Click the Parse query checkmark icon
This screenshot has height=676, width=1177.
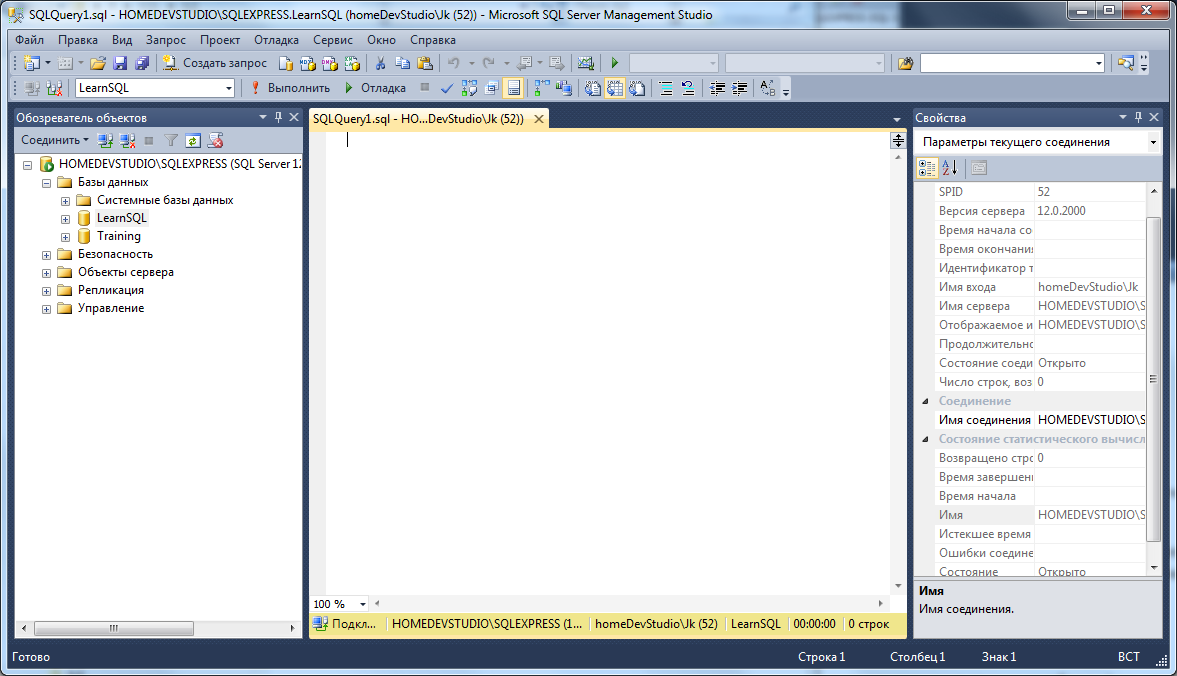447,89
